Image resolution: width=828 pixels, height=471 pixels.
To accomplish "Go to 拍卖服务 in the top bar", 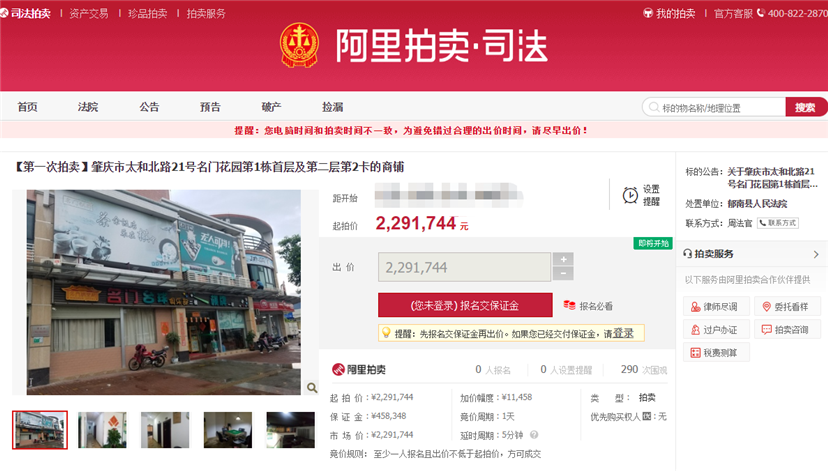I will (x=206, y=13).
